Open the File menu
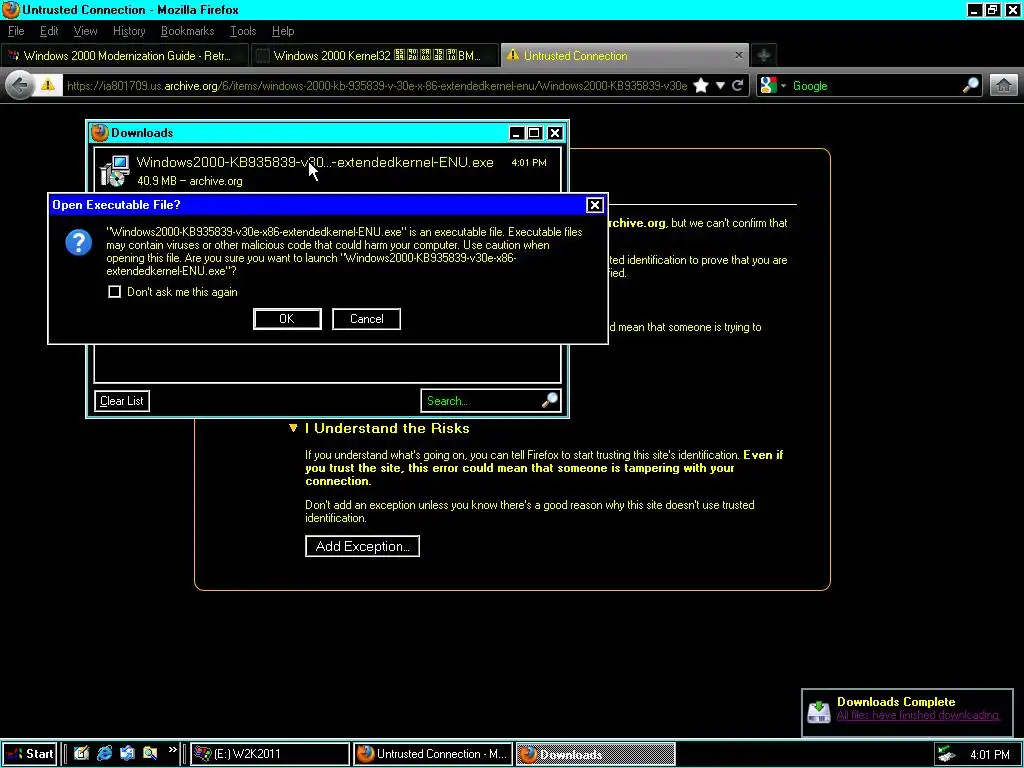This screenshot has height=768, width=1024. [x=16, y=31]
